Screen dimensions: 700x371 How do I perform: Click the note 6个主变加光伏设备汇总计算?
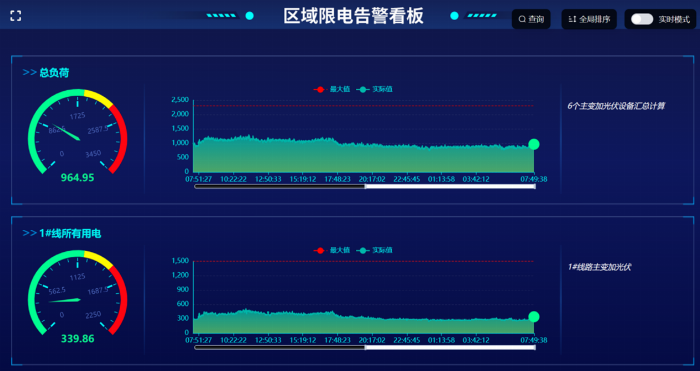(x=616, y=106)
